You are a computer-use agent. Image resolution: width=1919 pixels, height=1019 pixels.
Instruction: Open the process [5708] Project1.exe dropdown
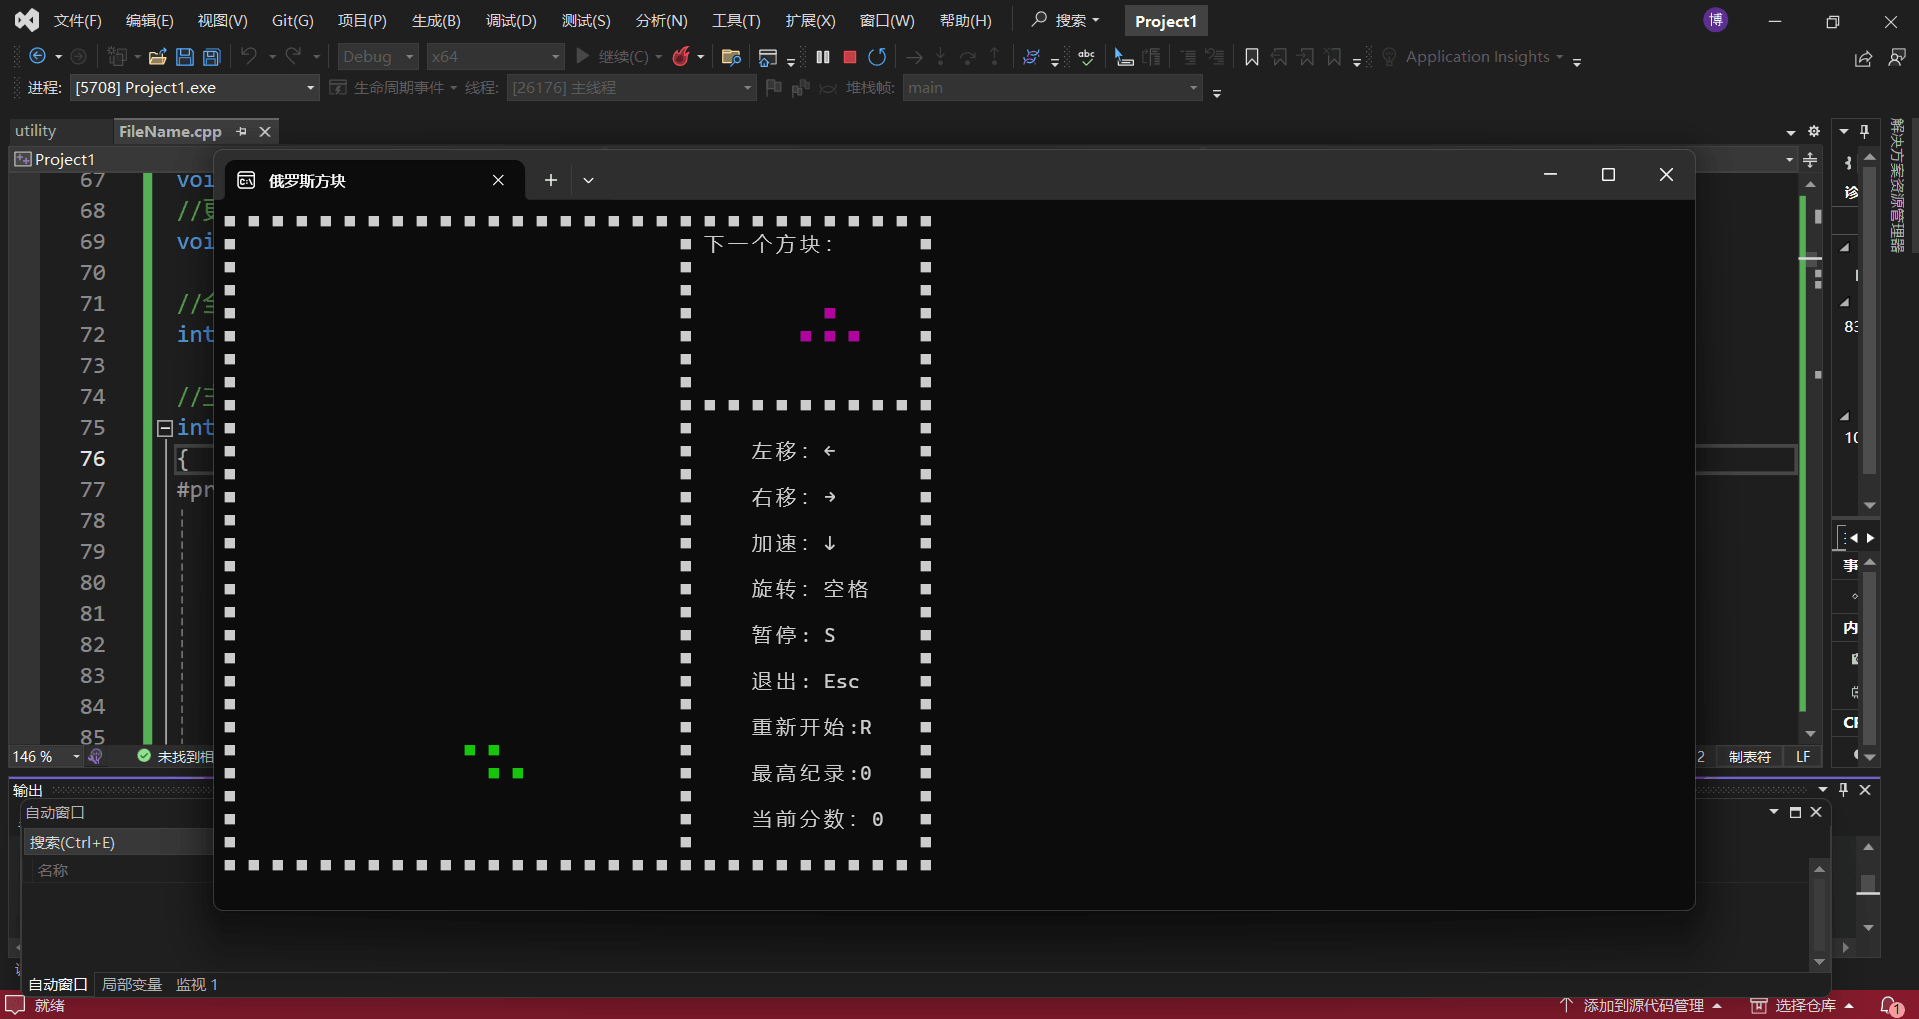[x=194, y=88]
